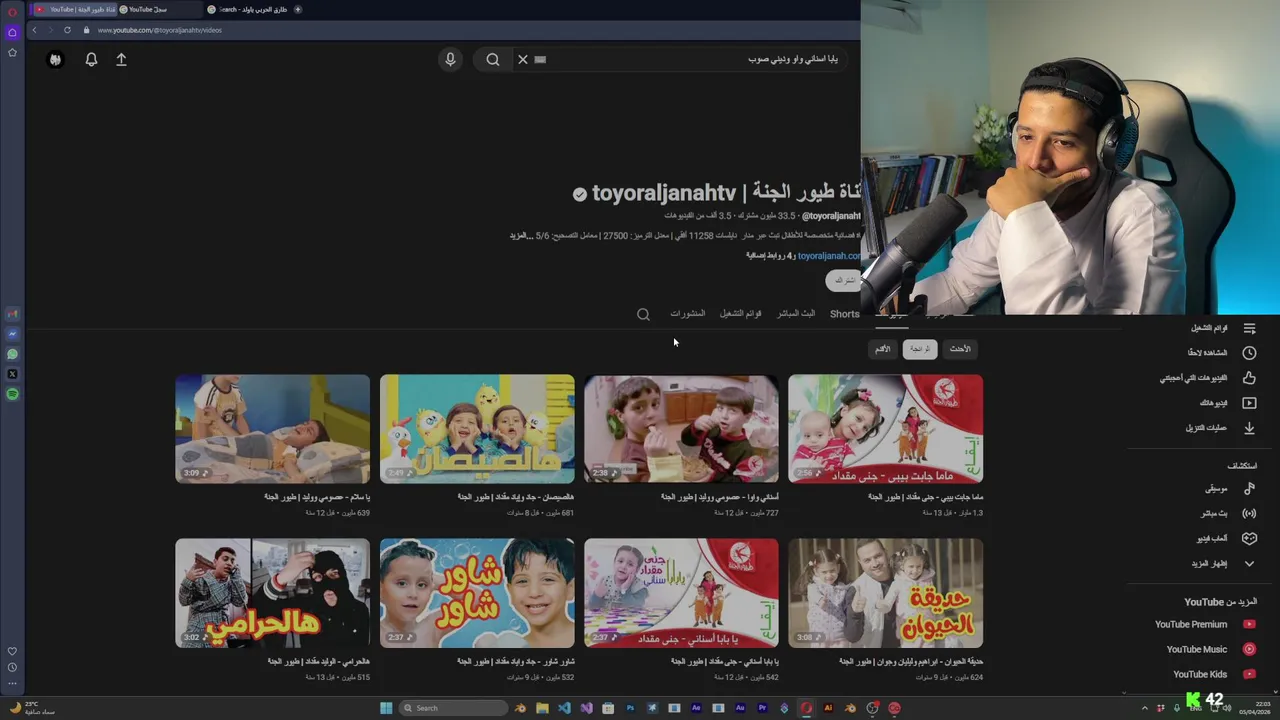
Task: Open Downloads arrow icon in sidebar
Action: 1249,428
